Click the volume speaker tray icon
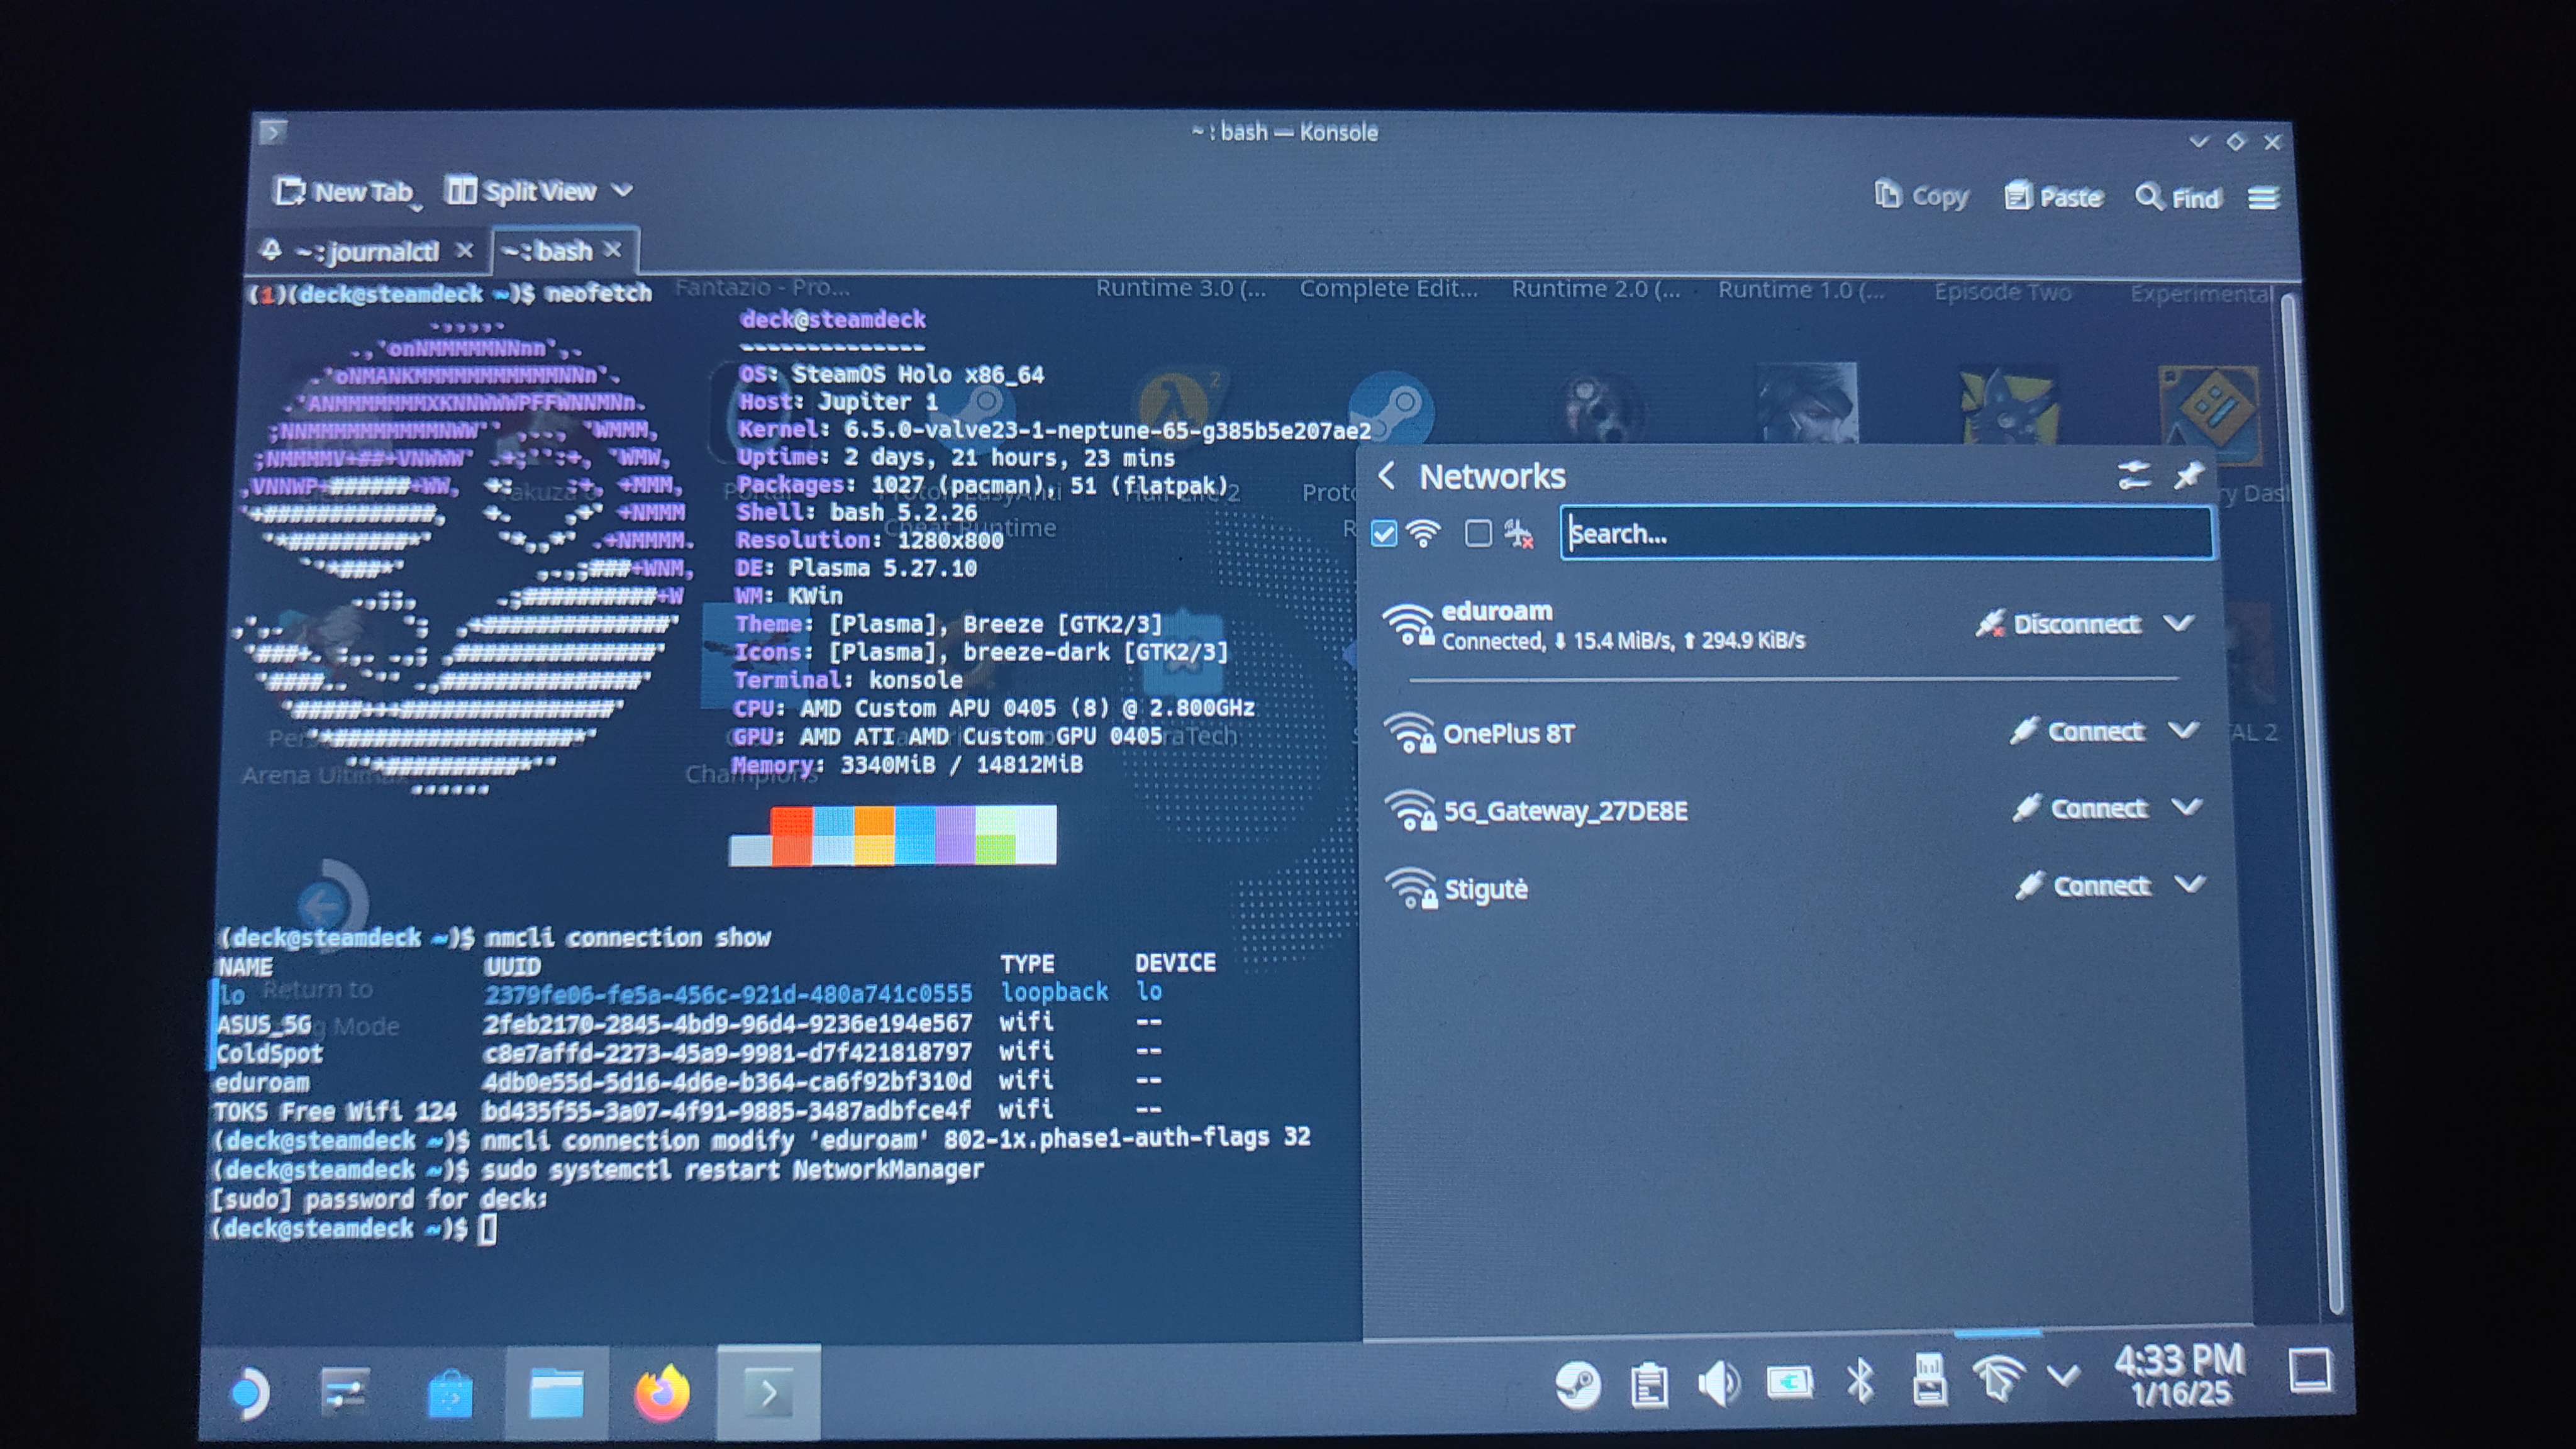 coord(1719,1384)
